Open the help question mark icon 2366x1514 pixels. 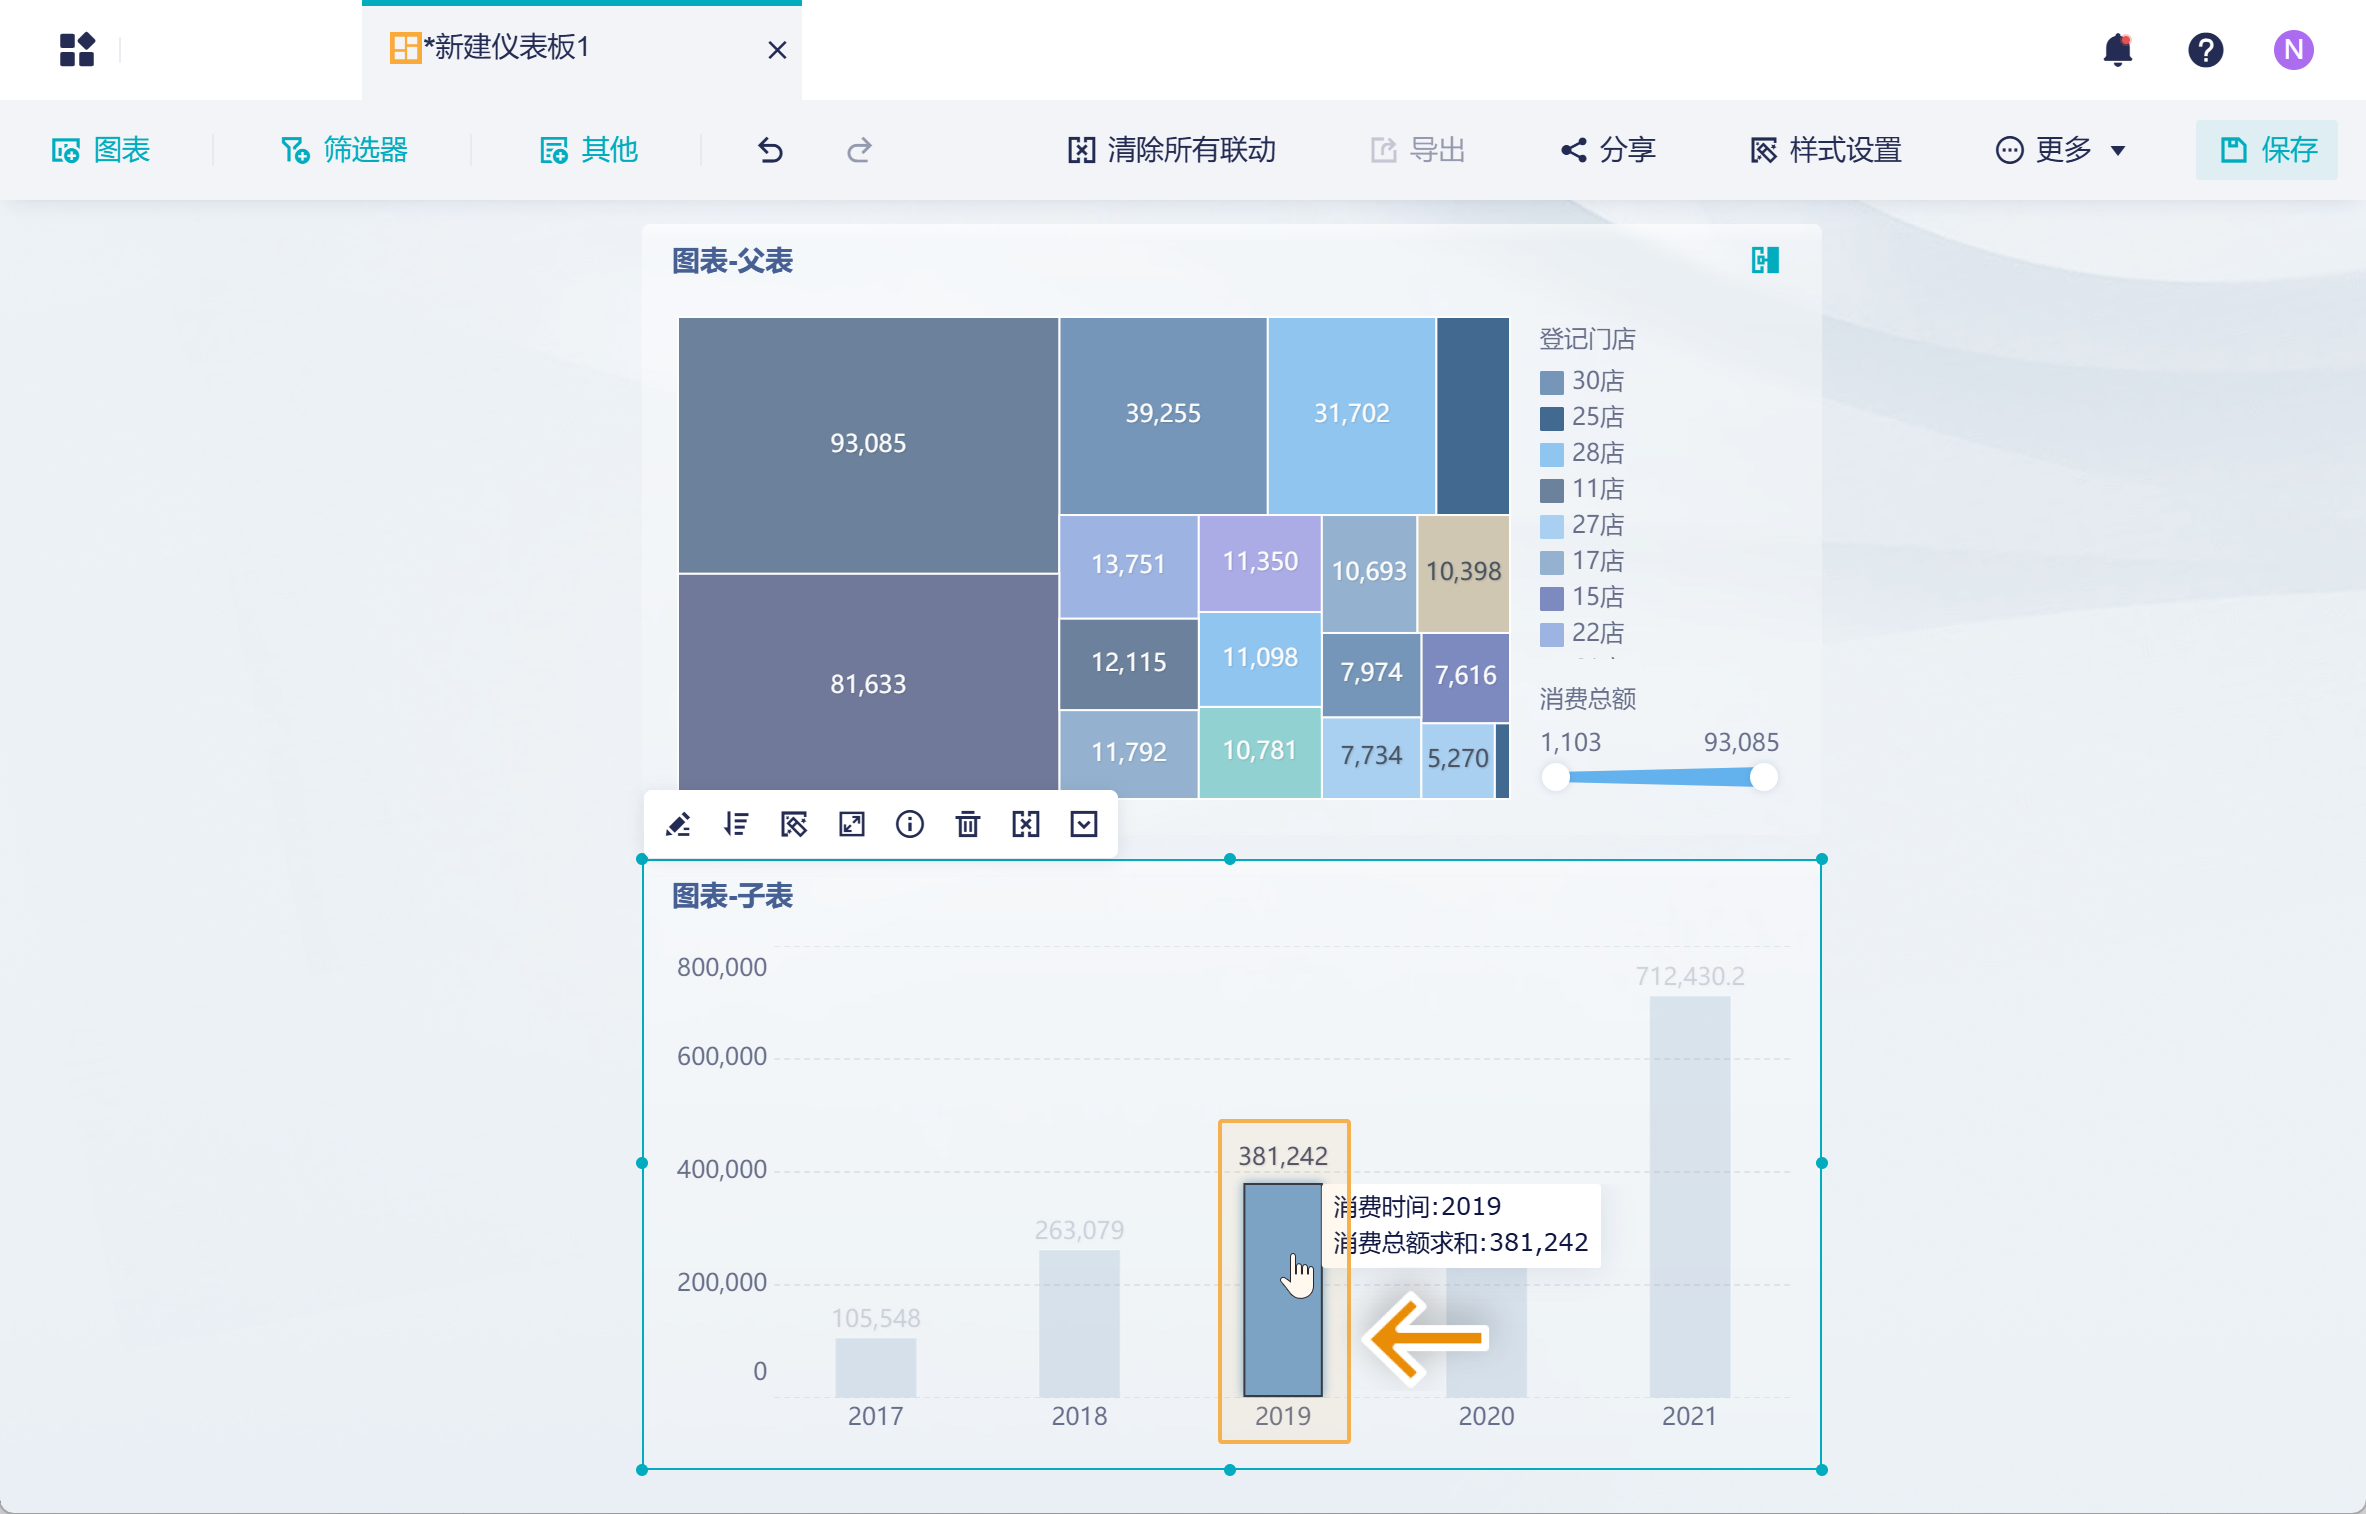2205,49
